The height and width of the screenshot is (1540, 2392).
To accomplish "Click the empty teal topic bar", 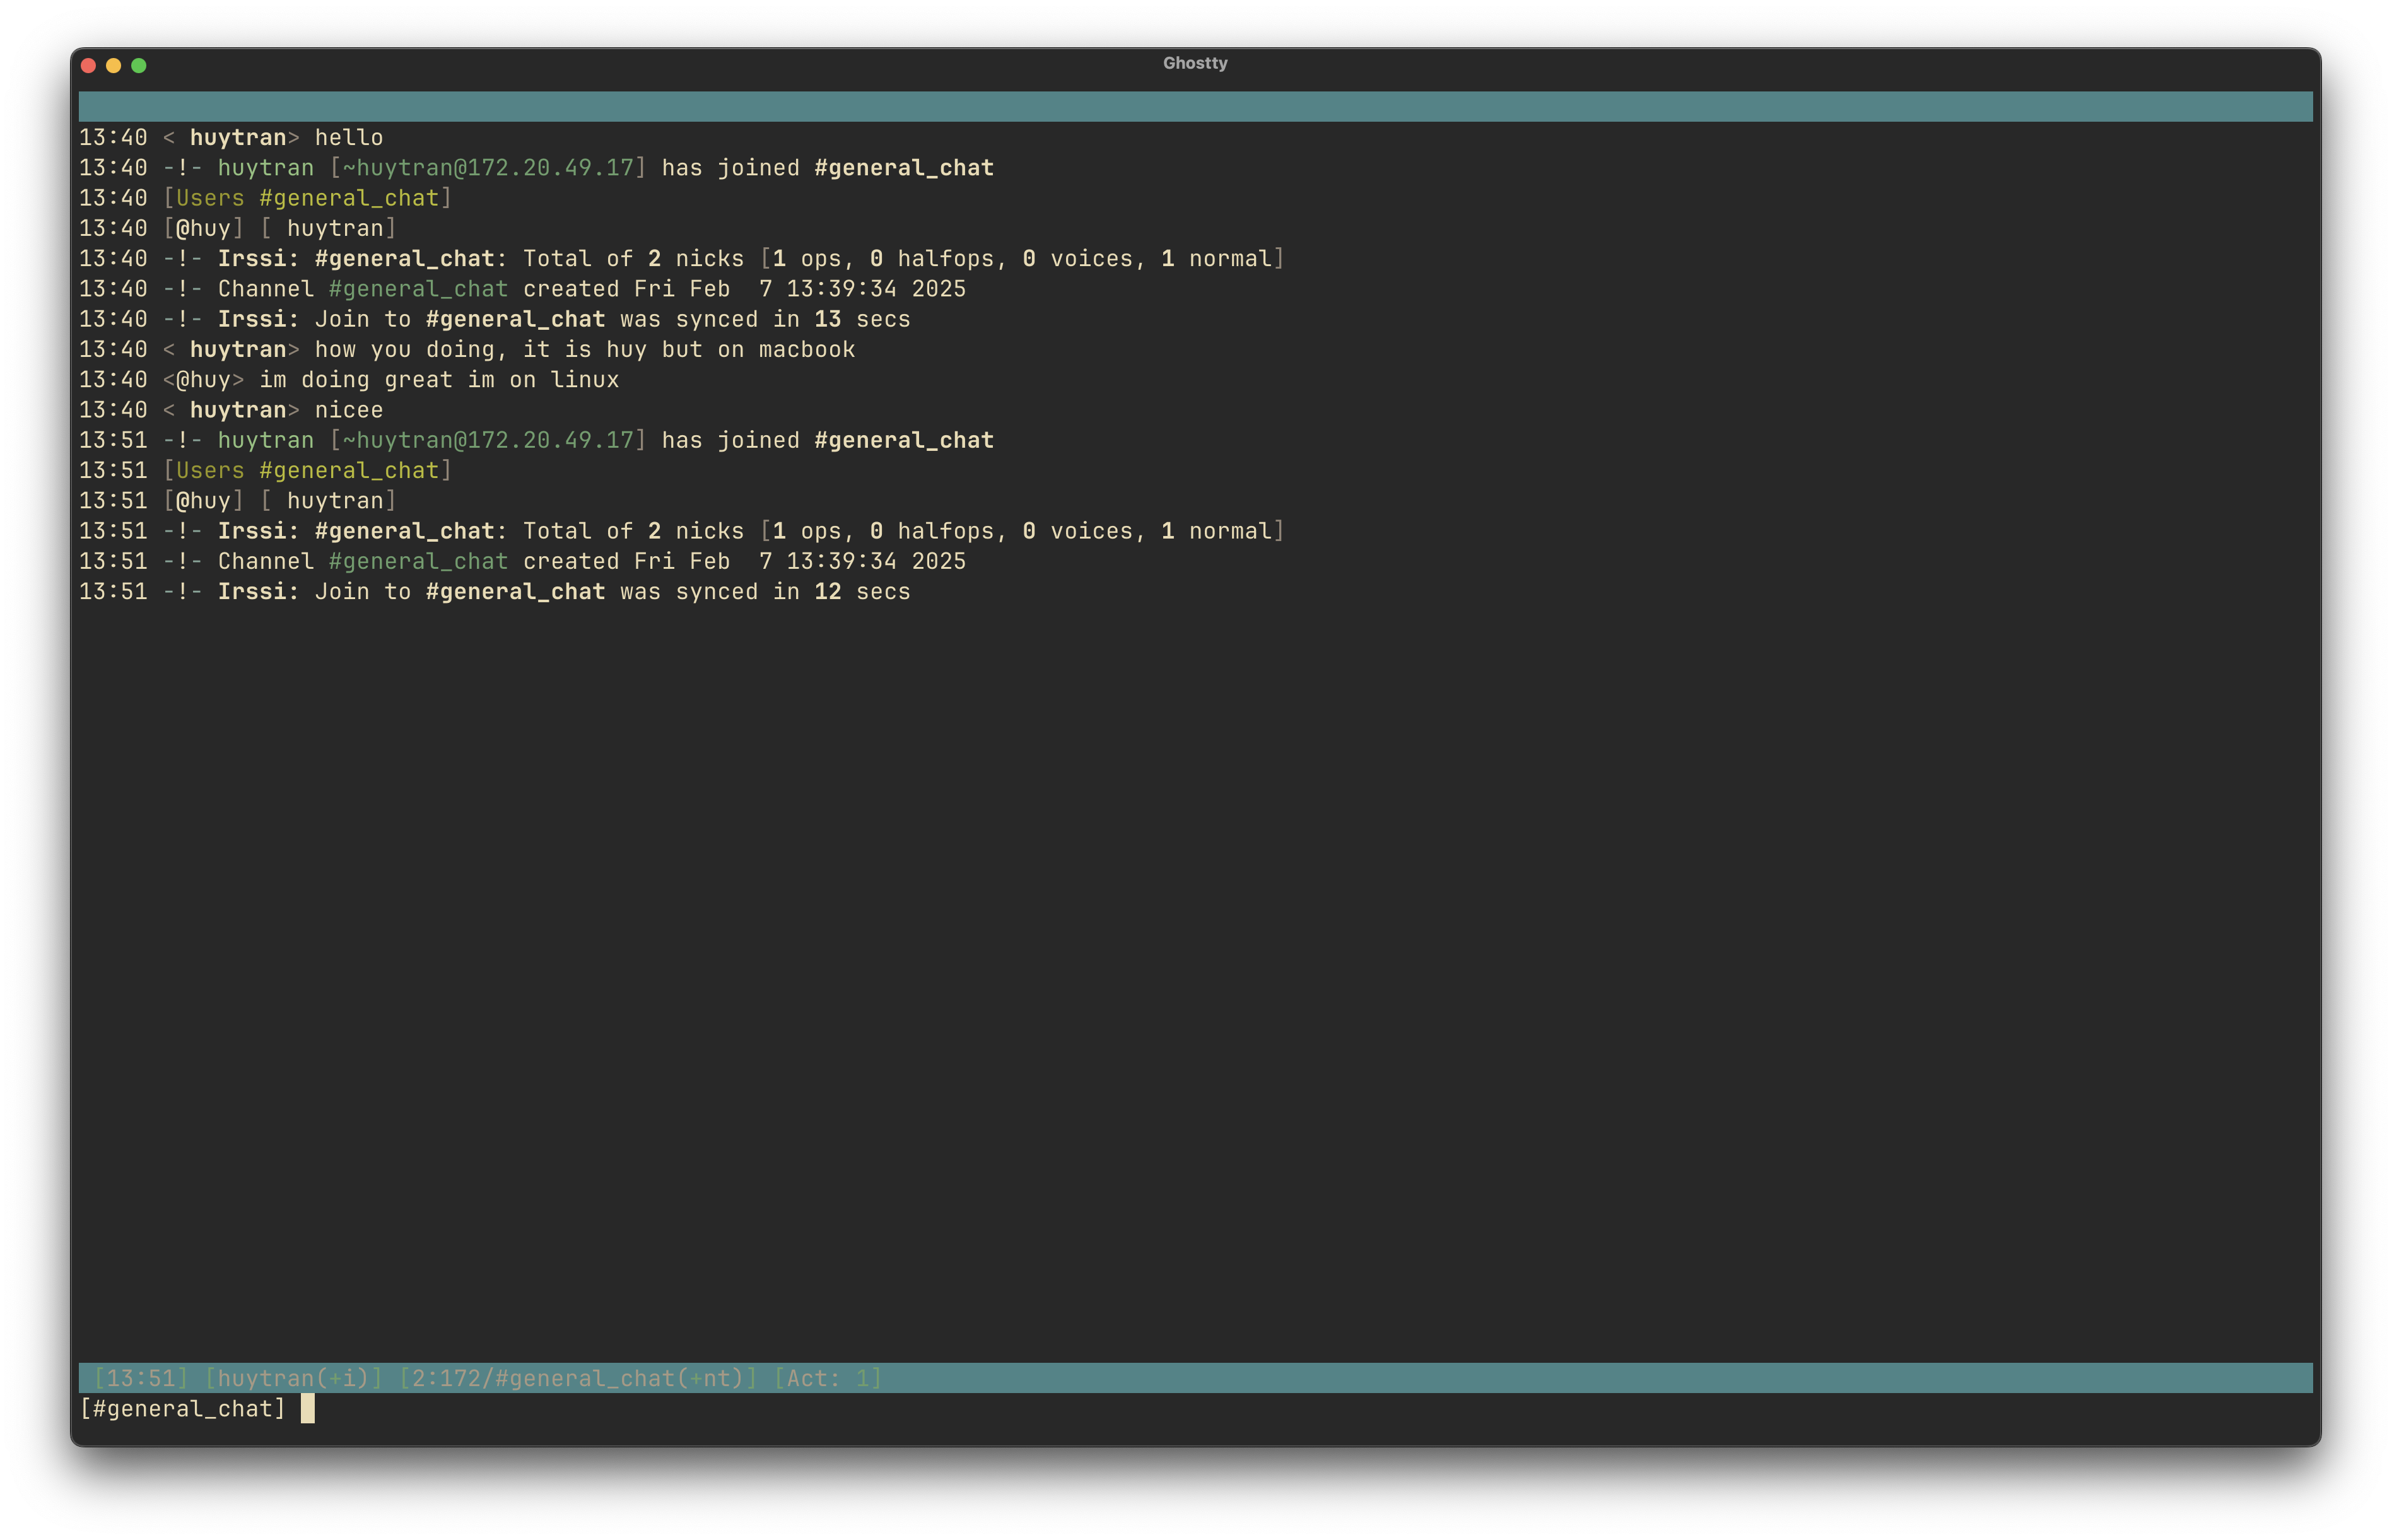I will (1194, 107).
